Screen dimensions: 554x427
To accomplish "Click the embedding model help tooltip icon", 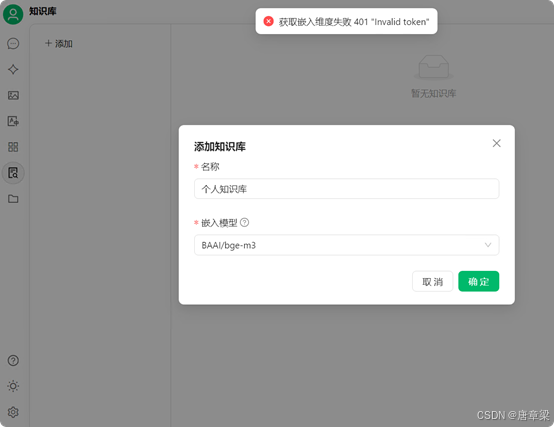I will click(x=244, y=223).
